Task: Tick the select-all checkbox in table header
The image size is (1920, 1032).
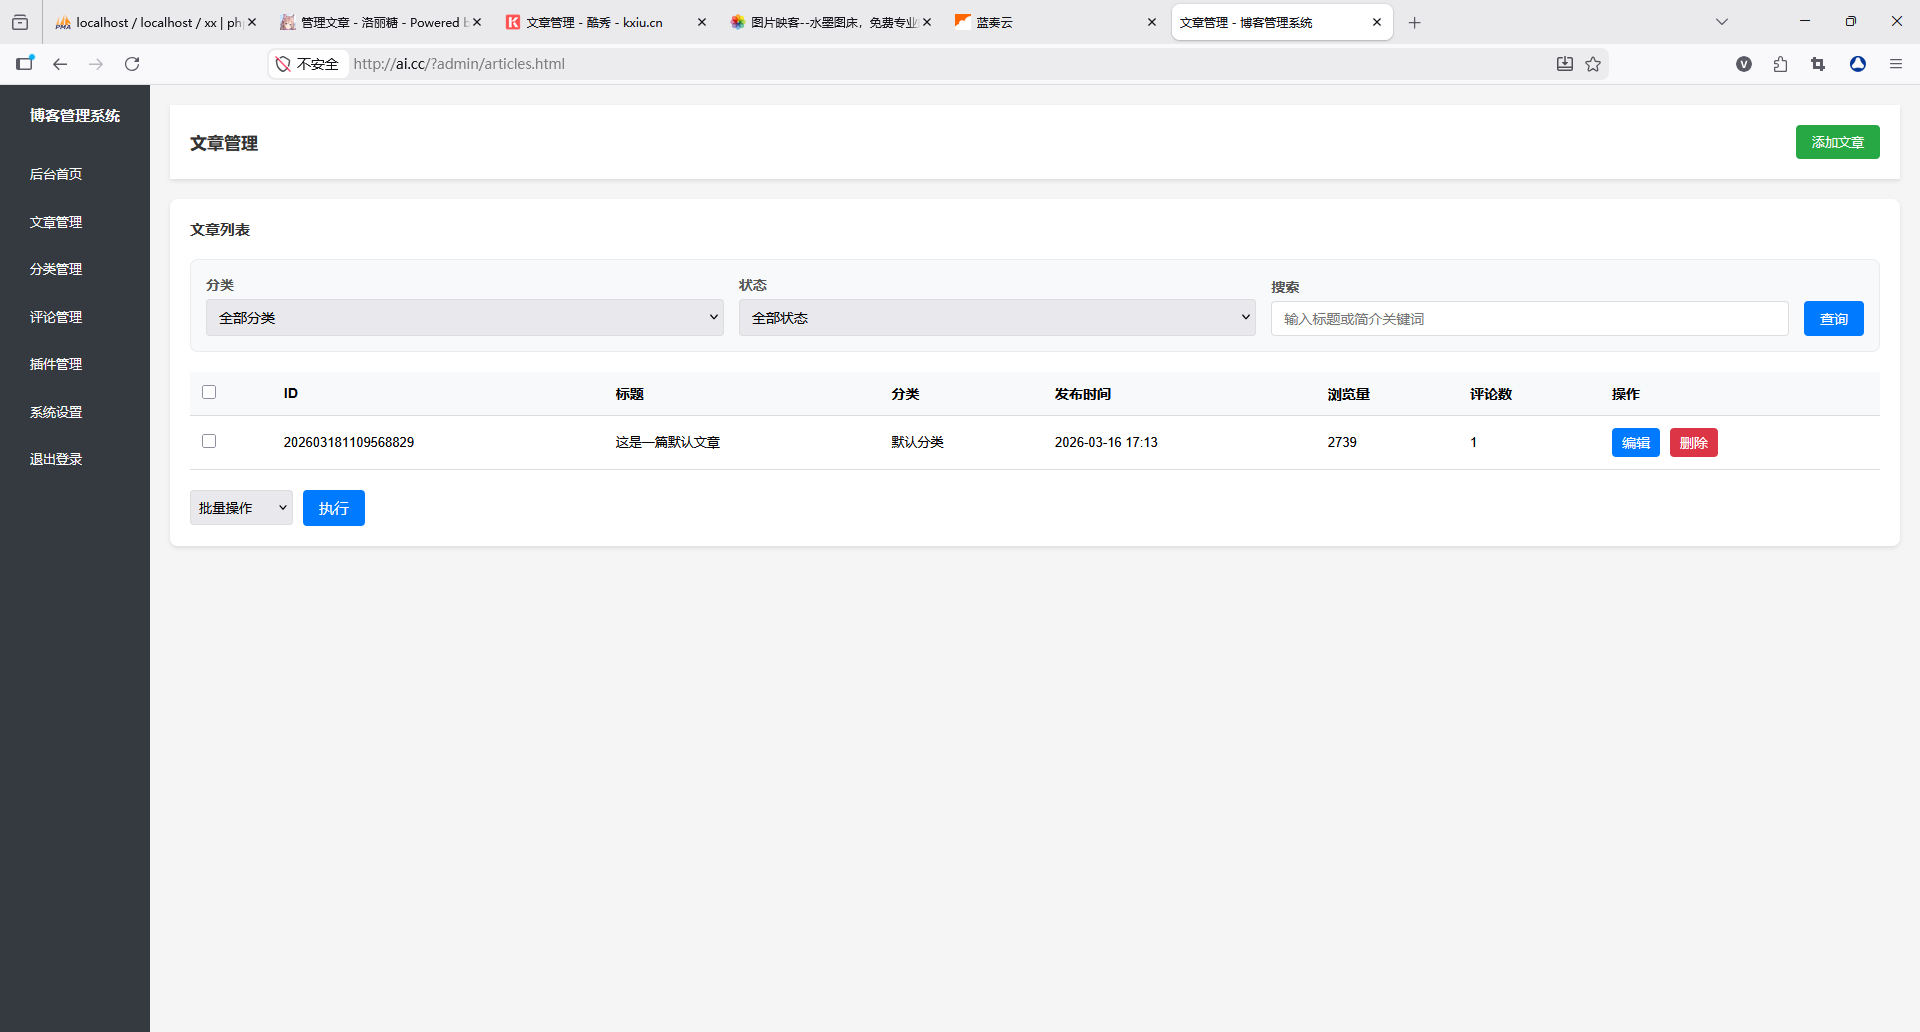Action: coord(209,392)
